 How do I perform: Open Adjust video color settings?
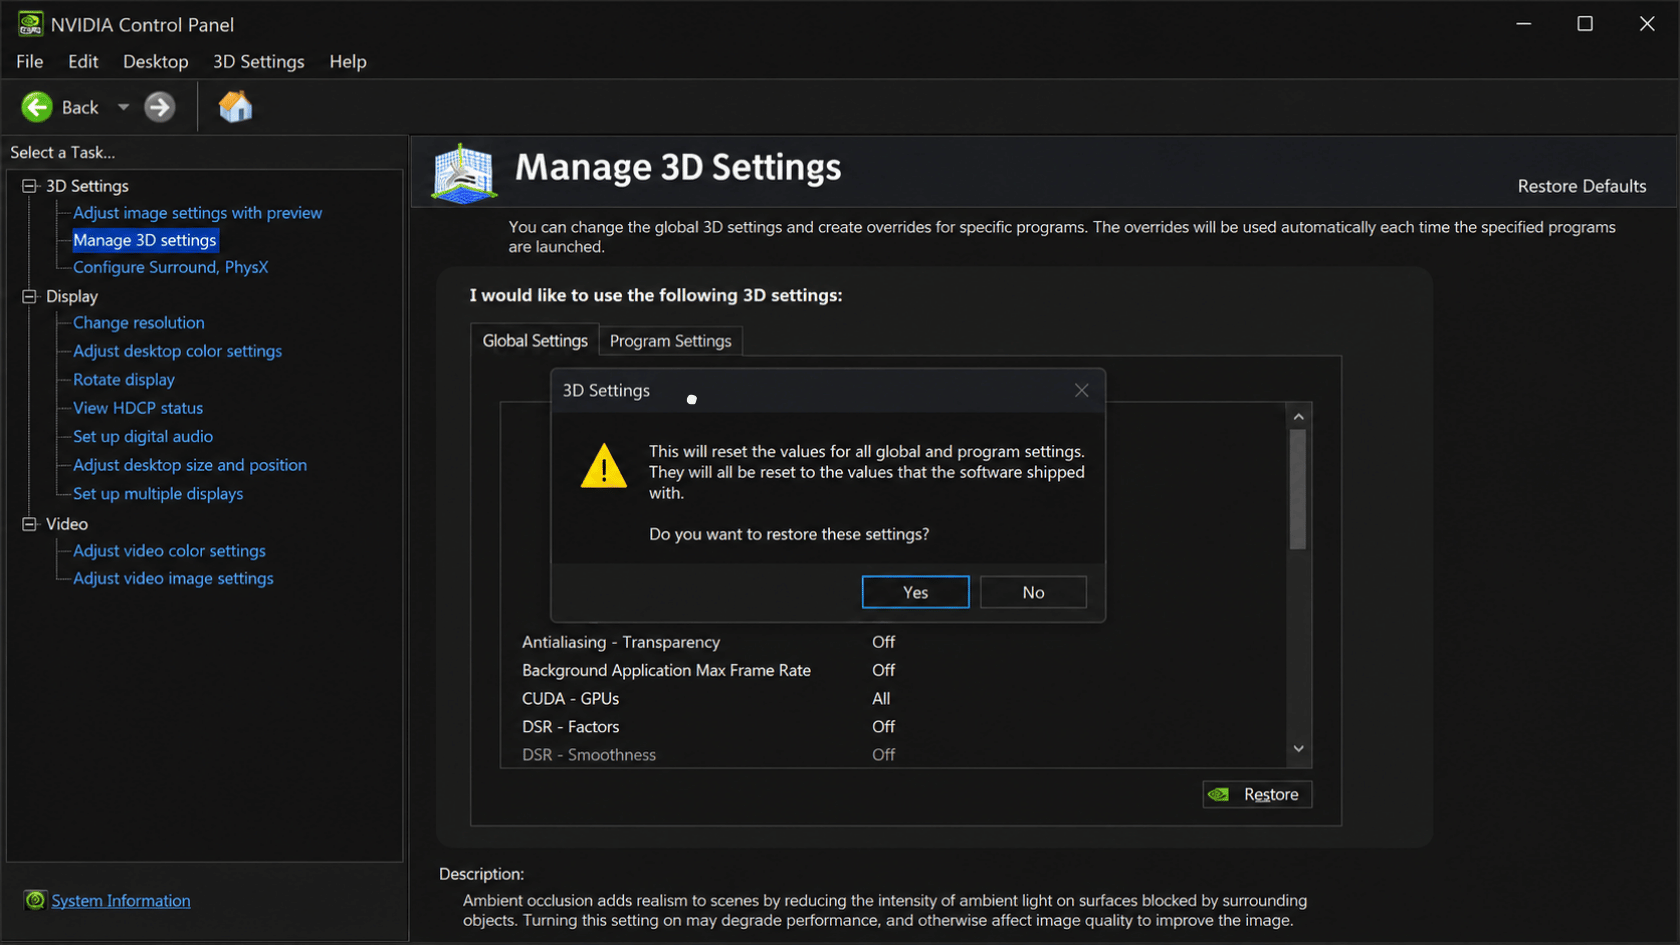click(x=169, y=551)
